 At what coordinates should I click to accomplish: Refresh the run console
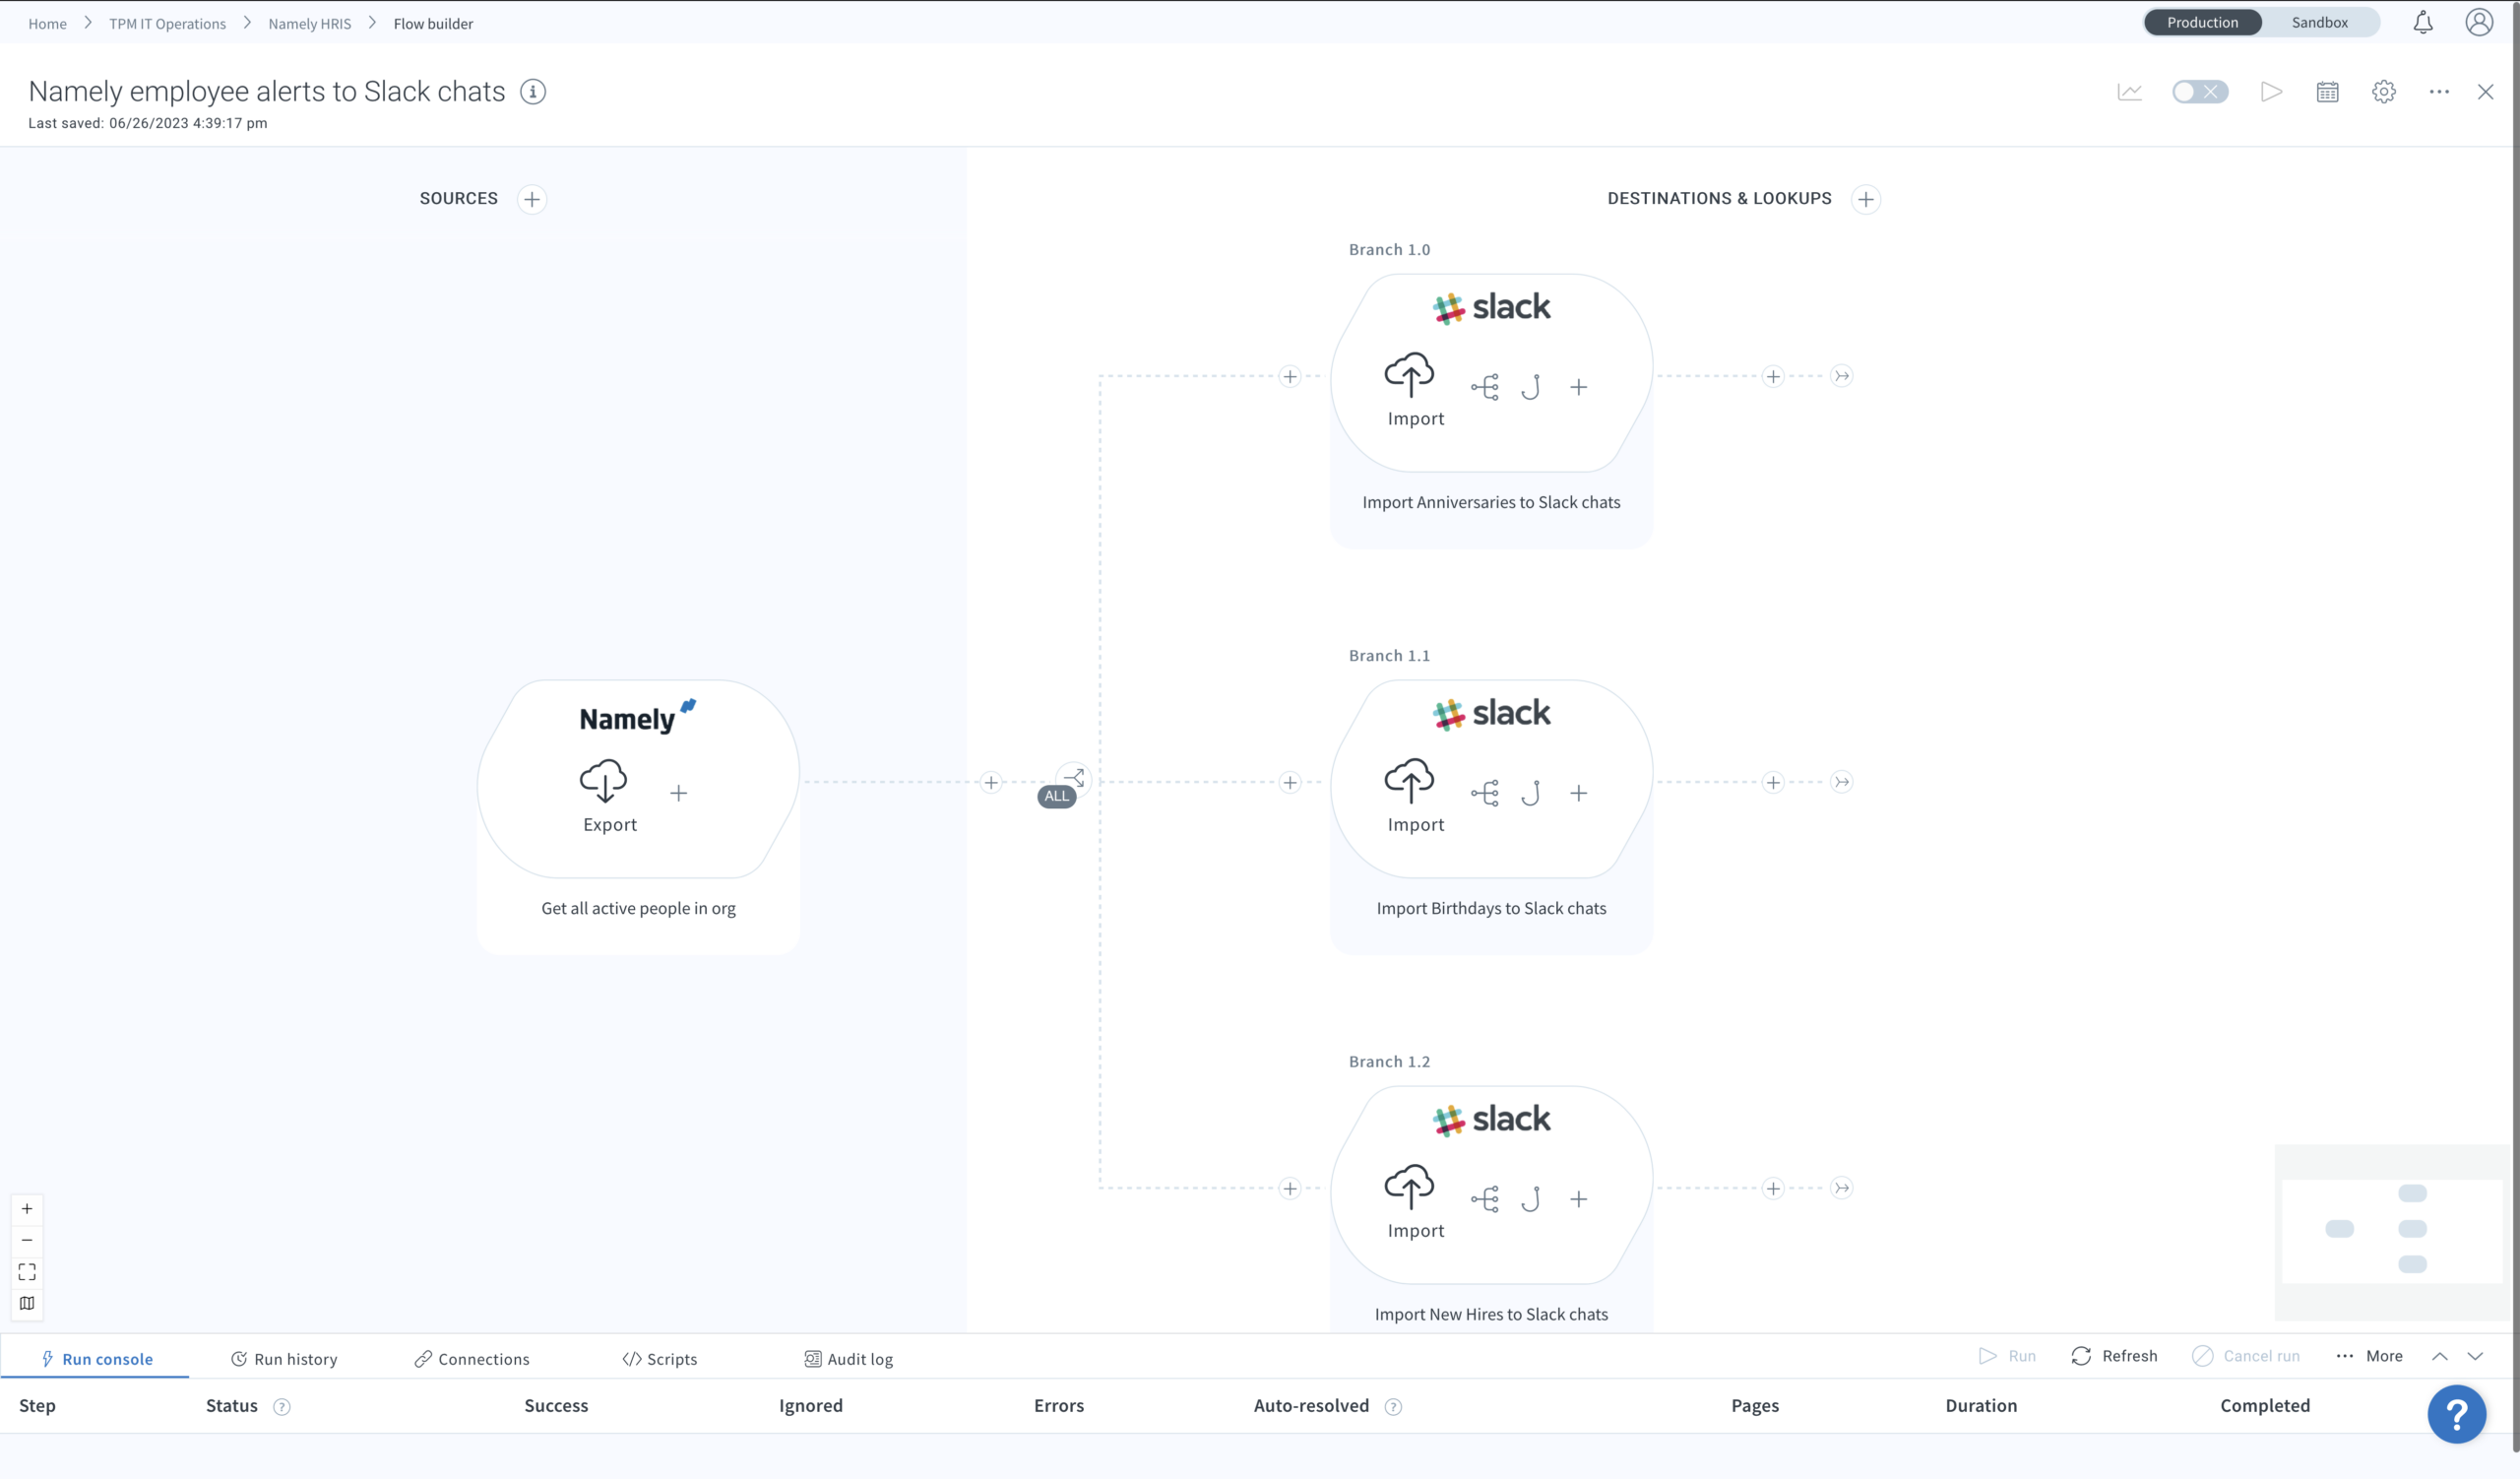coord(2114,1356)
